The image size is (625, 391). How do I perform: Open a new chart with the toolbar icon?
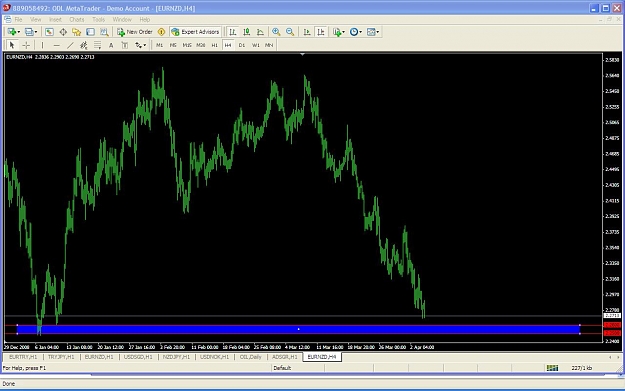(x=12, y=32)
